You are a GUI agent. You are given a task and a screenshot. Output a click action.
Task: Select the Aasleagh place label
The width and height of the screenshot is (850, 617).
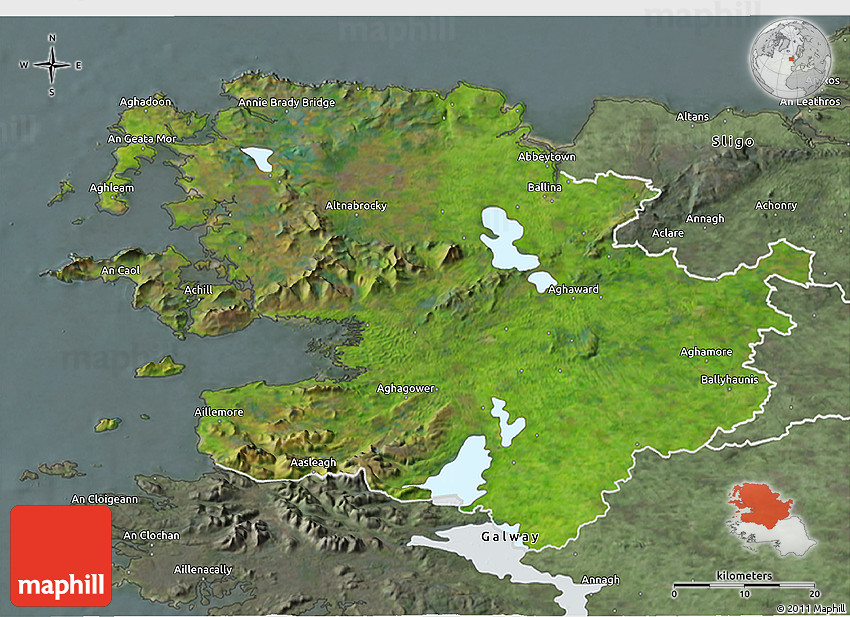point(313,462)
